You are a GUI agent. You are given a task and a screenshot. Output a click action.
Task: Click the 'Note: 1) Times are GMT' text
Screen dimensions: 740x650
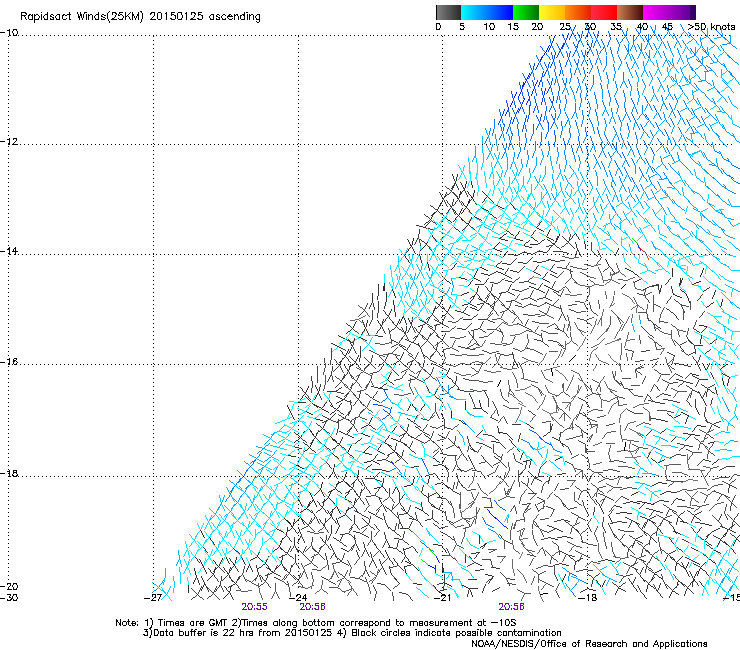point(172,623)
